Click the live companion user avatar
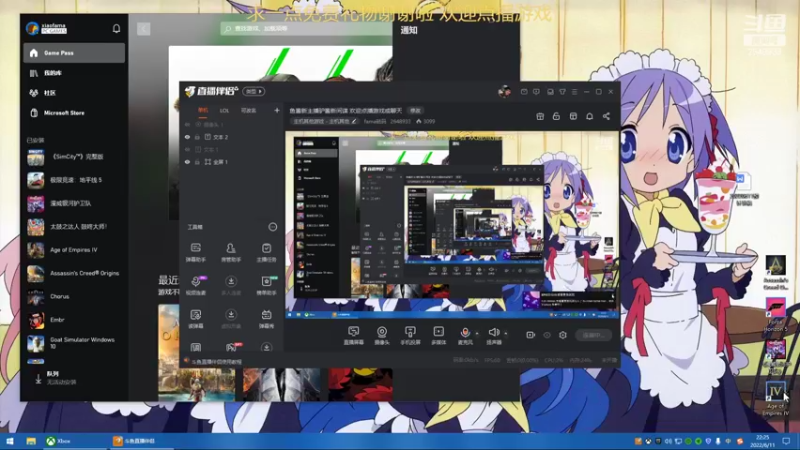 [x=505, y=92]
